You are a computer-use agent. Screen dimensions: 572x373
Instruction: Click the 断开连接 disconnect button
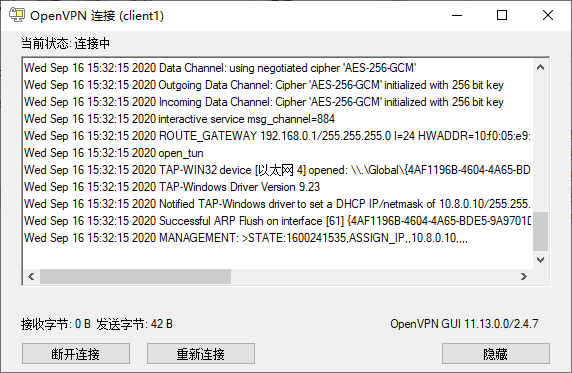76,353
